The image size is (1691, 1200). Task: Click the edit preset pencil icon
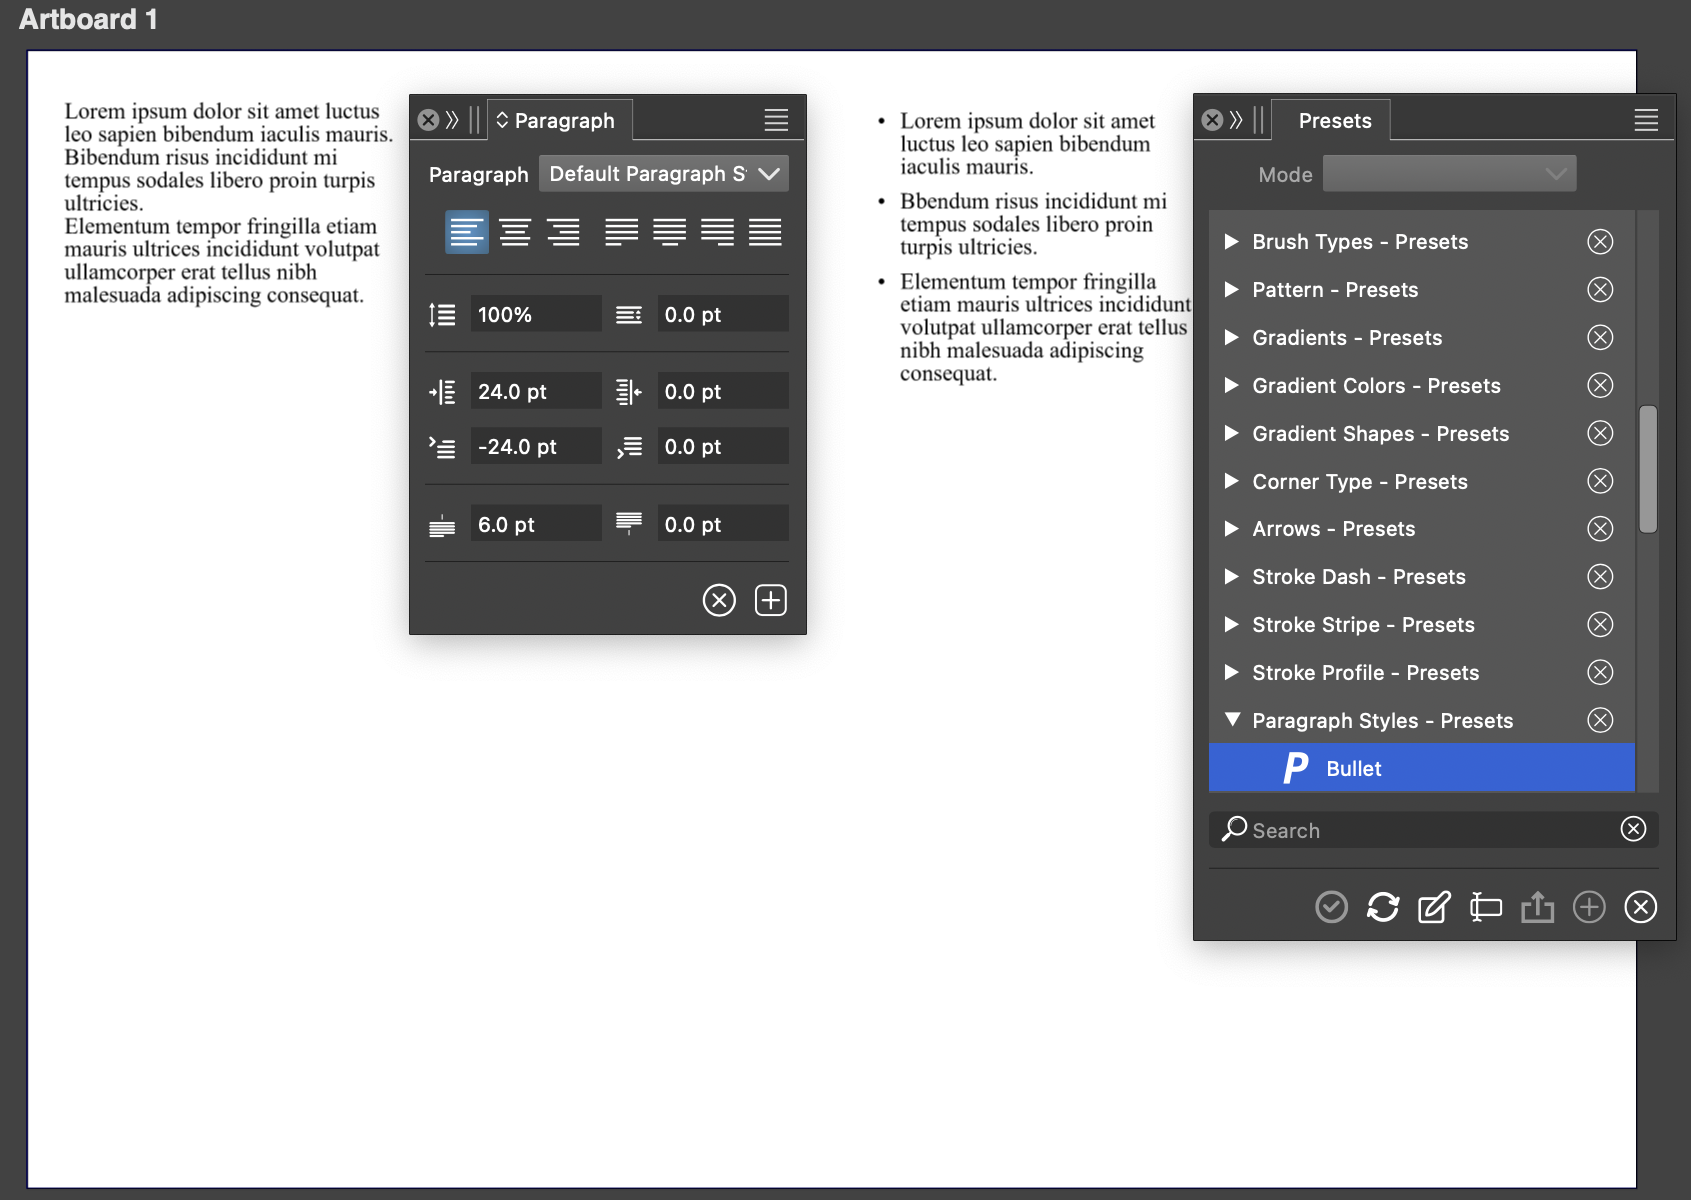[1434, 907]
